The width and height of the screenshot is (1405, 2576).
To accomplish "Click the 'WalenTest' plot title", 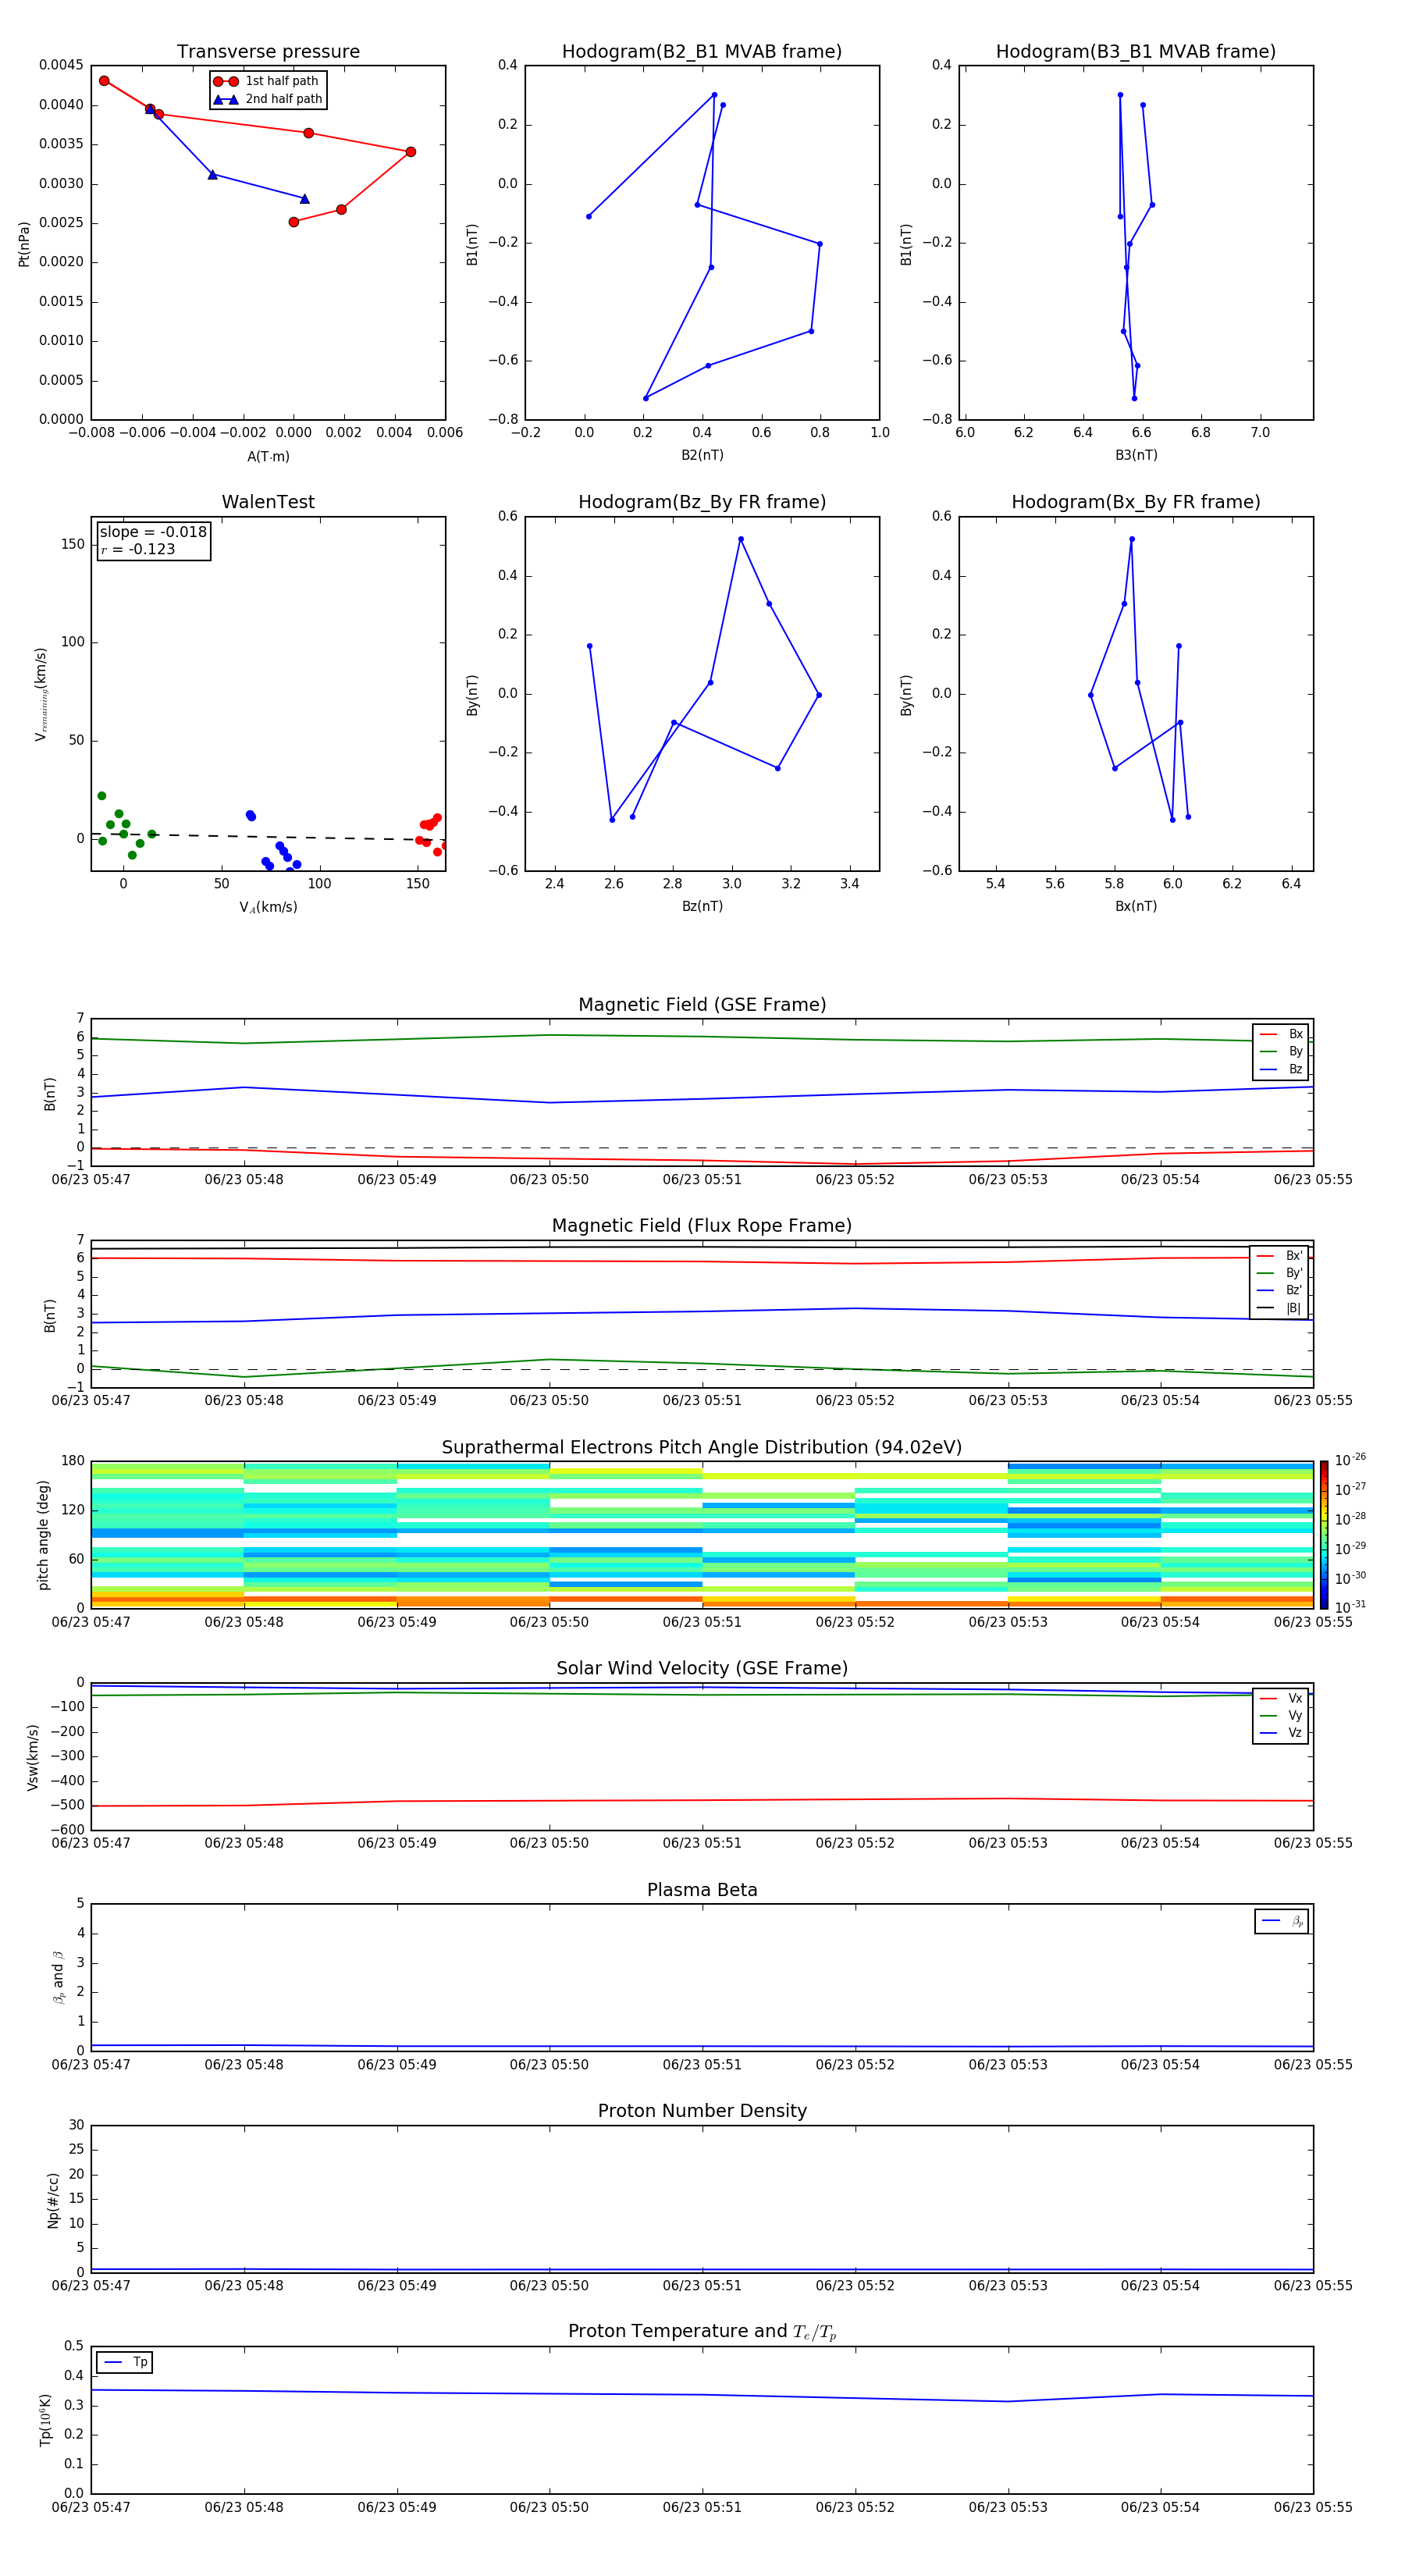I will tap(268, 502).
